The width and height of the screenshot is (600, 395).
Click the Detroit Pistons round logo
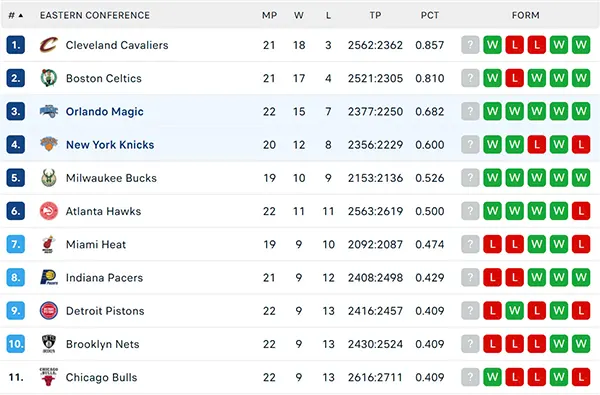[49, 310]
